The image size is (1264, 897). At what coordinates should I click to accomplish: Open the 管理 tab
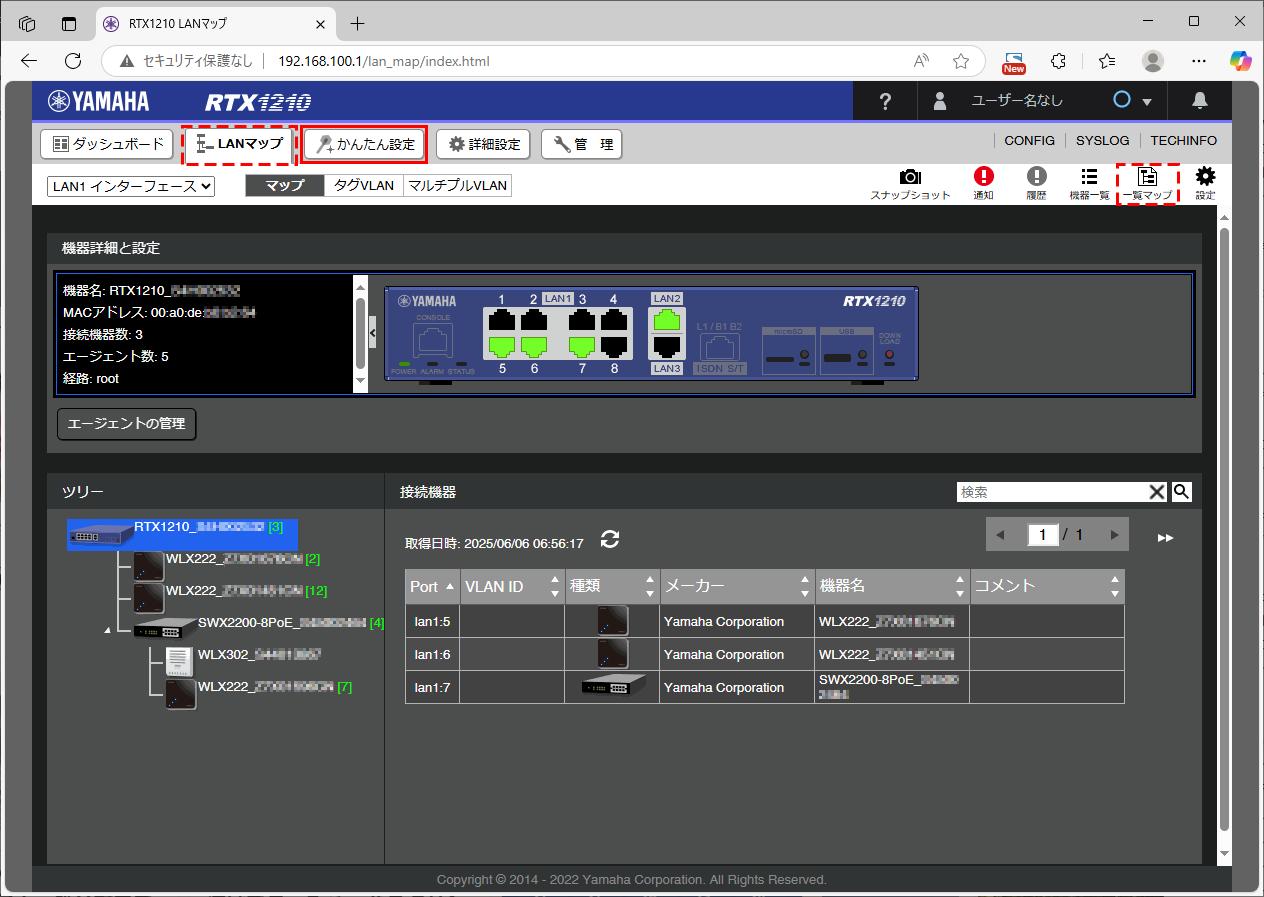(x=581, y=144)
